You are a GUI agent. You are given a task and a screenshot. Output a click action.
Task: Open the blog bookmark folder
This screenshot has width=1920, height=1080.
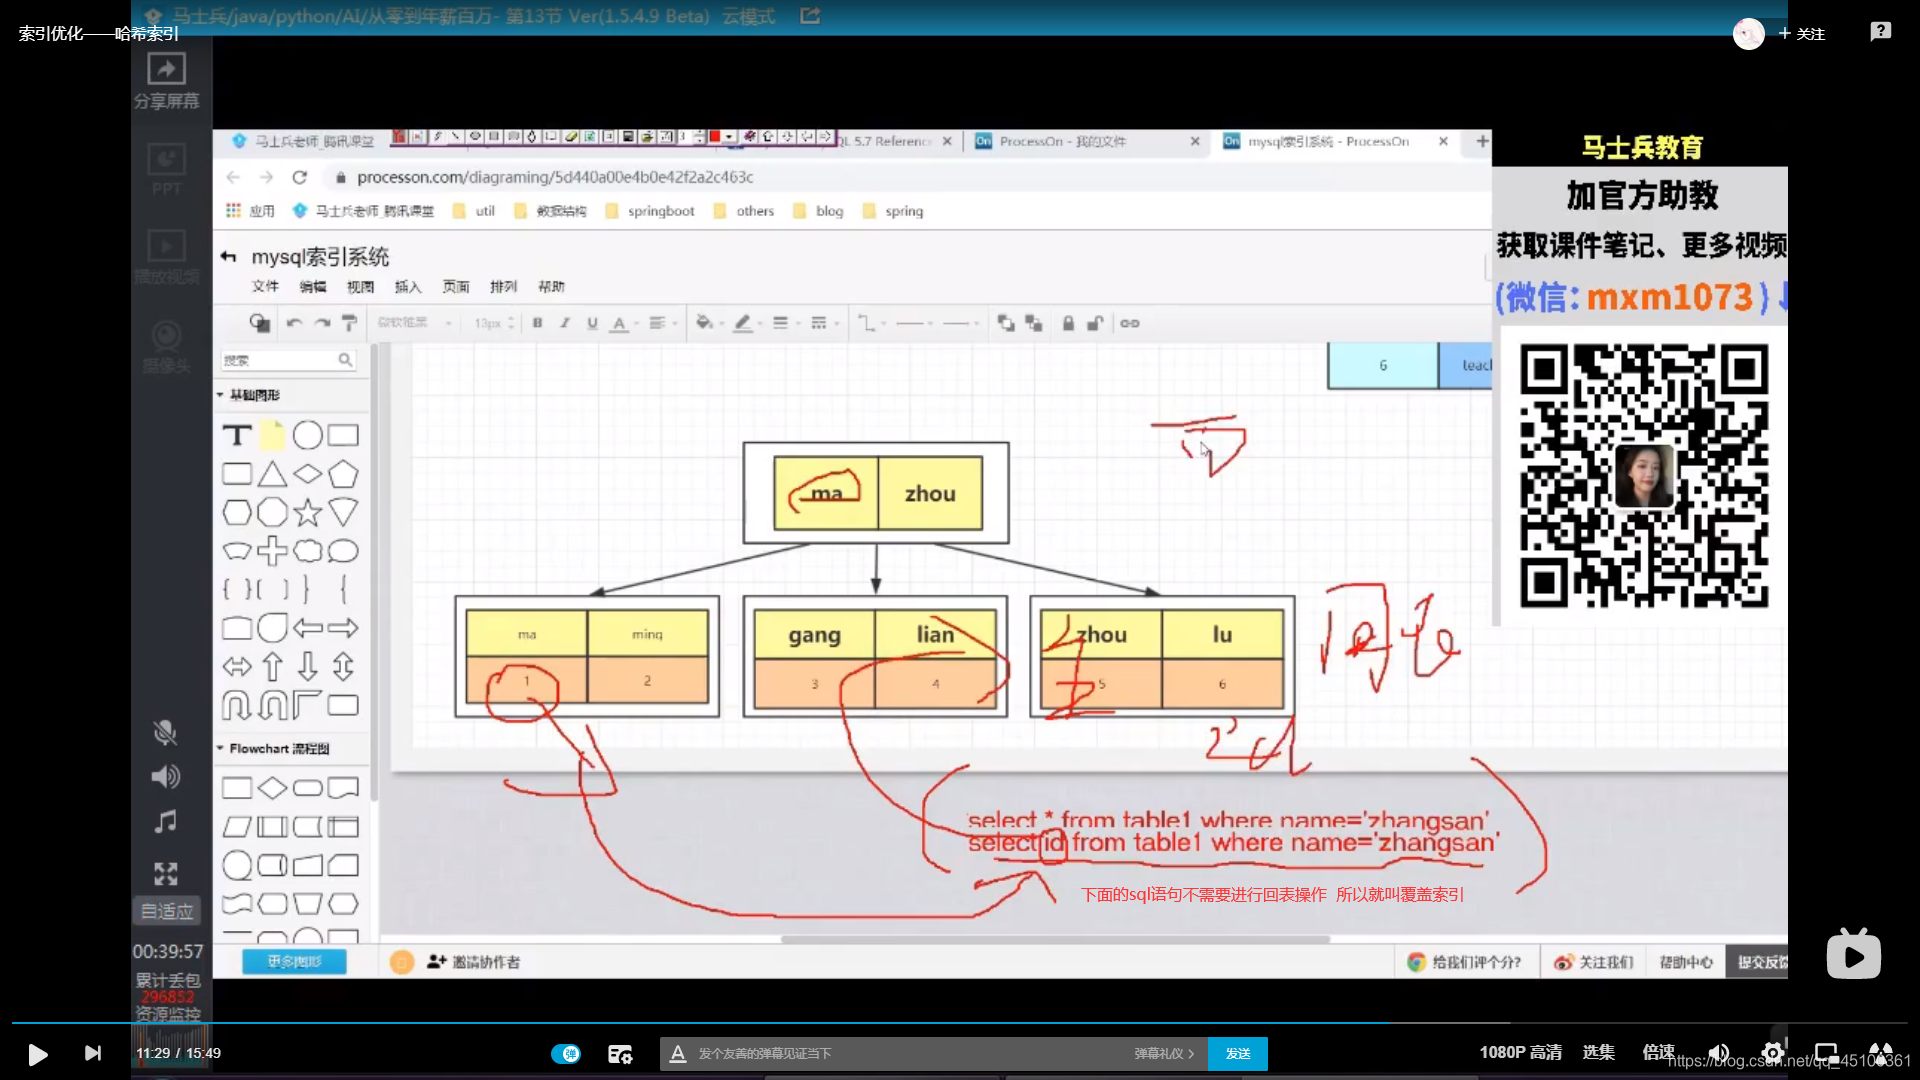[x=818, y=211]
